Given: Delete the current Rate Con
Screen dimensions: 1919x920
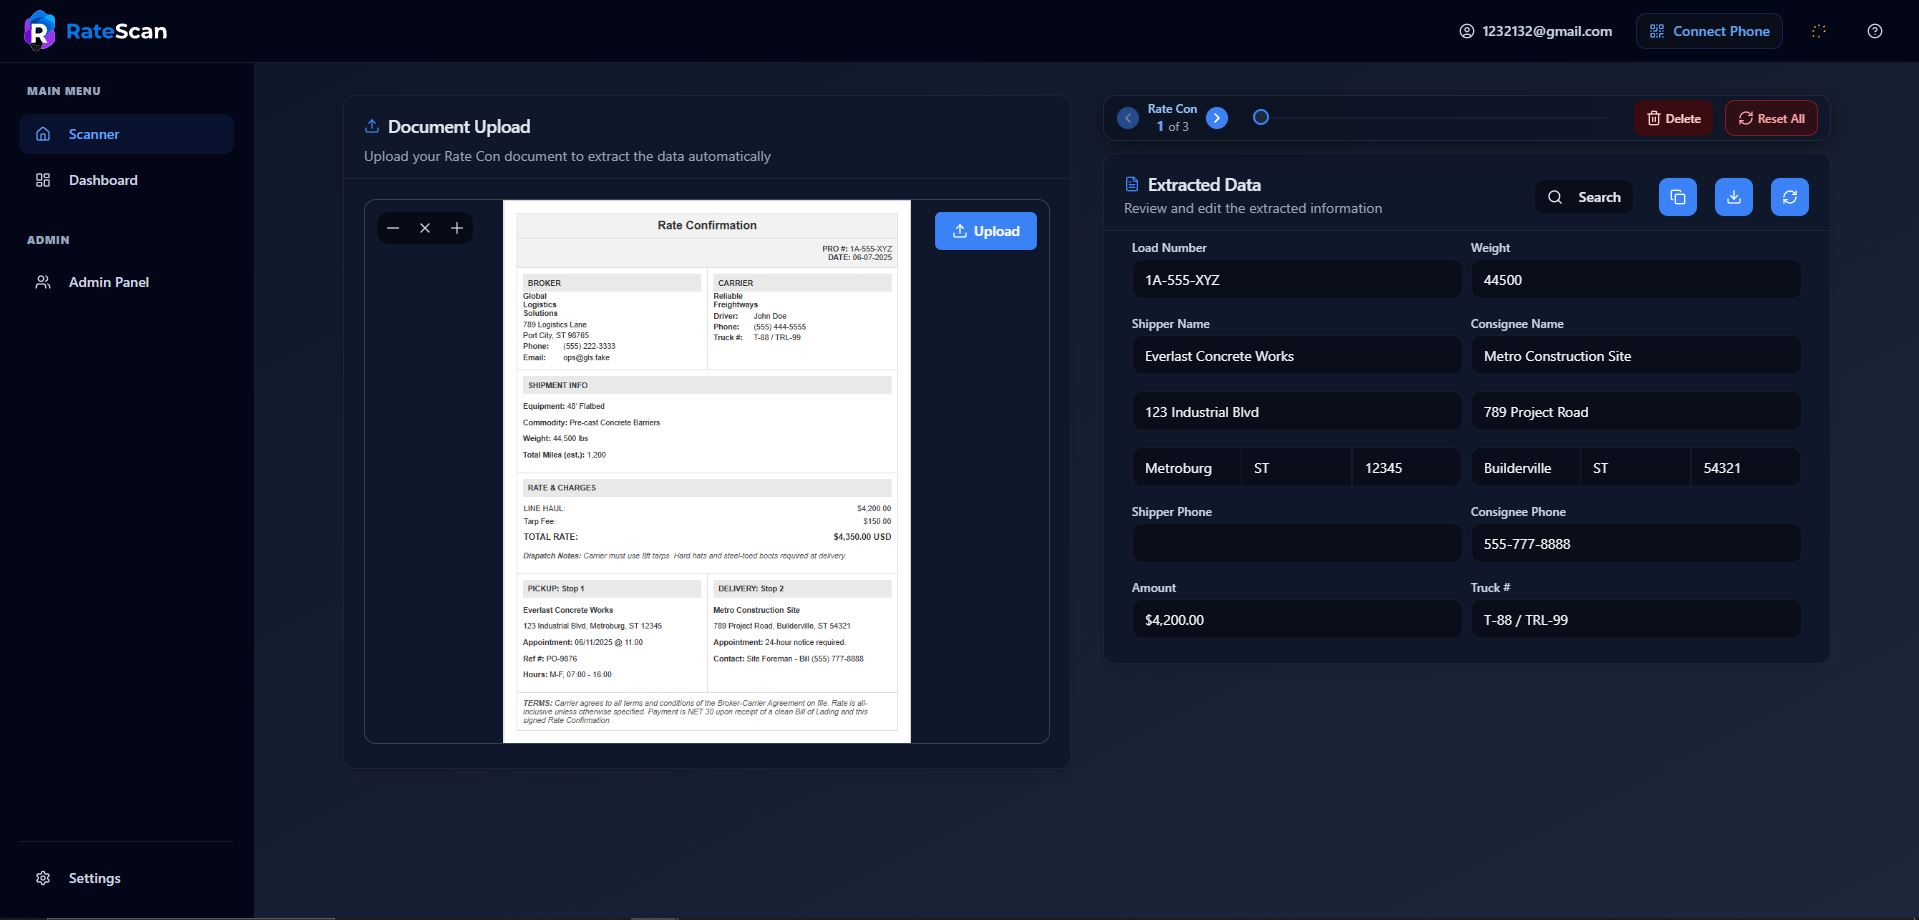Looking at the screenshot, I should (x=1674, y=118).
